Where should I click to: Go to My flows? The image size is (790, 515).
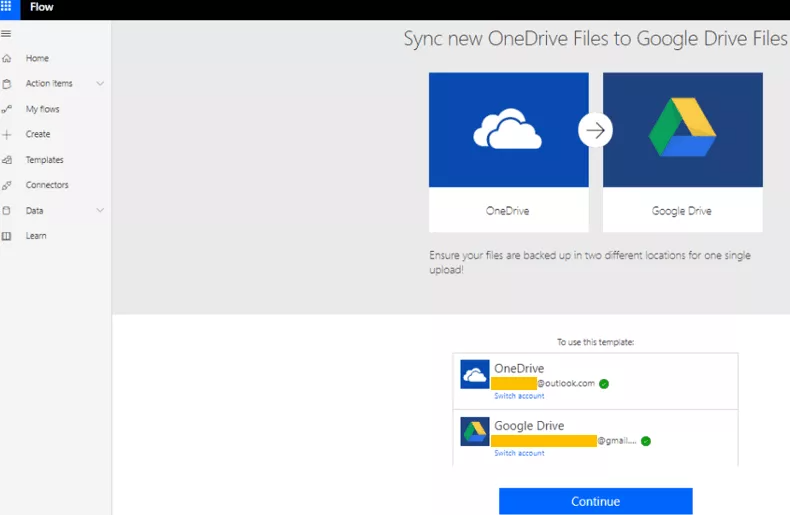tap(42, 109)
